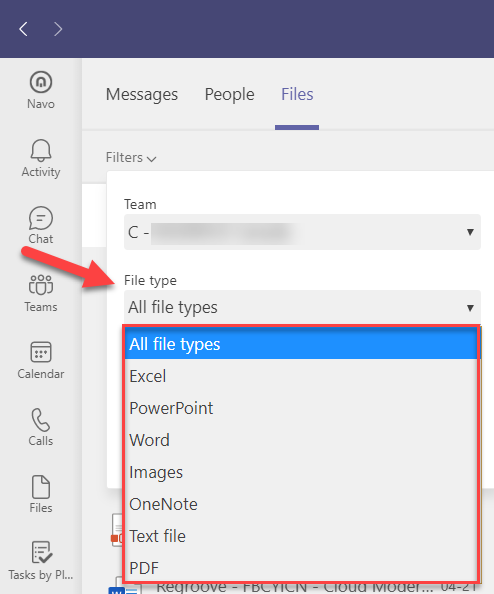
Task: Open the Team dropdown
Action: pos(302,232)
